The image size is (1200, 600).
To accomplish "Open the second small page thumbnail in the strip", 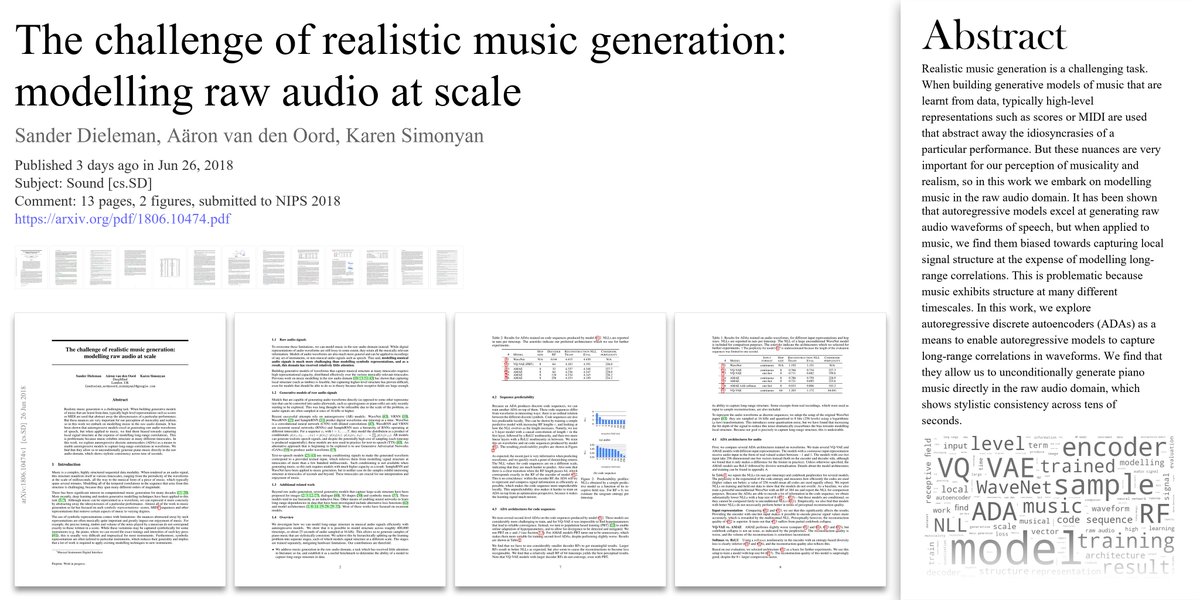I will tap(66, 267).
